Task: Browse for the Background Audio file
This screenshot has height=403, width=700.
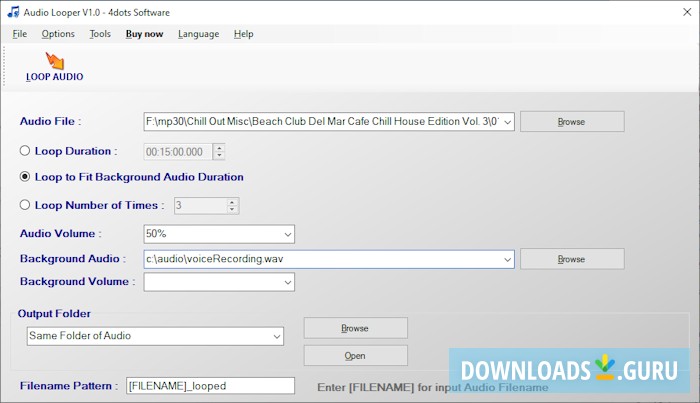Action: pyautogui.click(x=572, y=259)
